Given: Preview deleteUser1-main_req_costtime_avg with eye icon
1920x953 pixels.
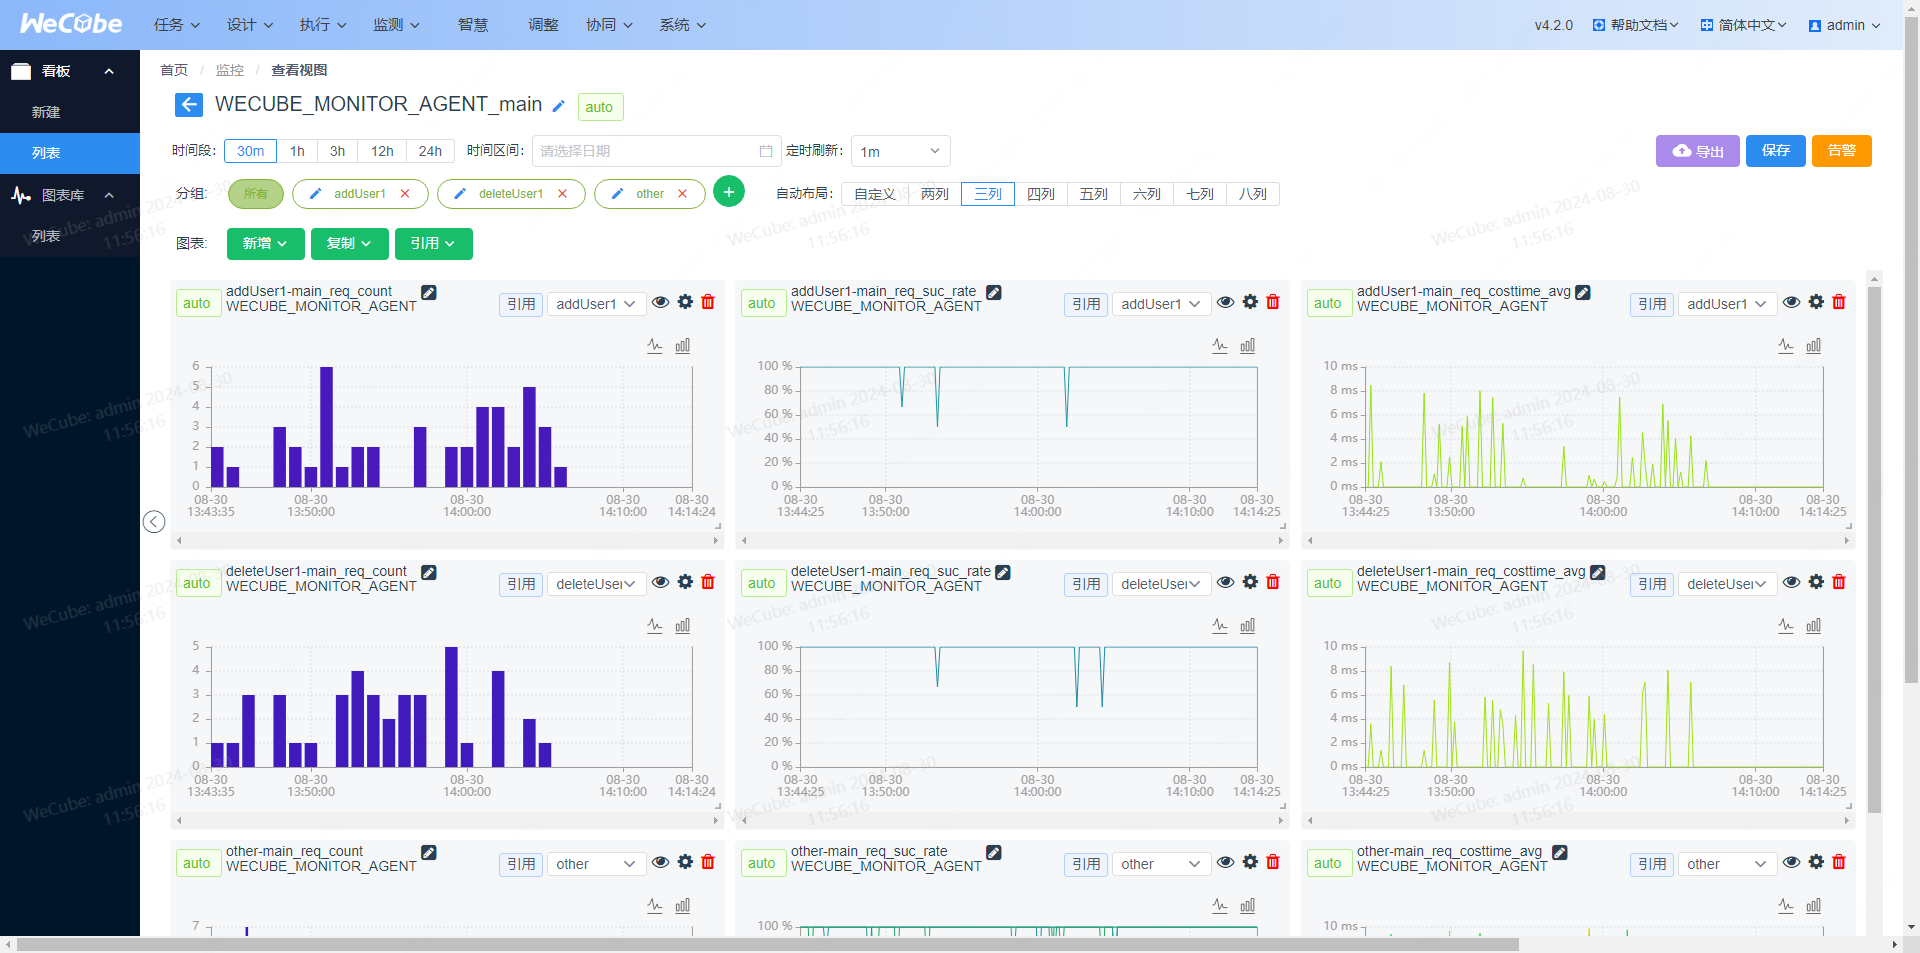Looking at the screenshot, I should coord(1791,582).
